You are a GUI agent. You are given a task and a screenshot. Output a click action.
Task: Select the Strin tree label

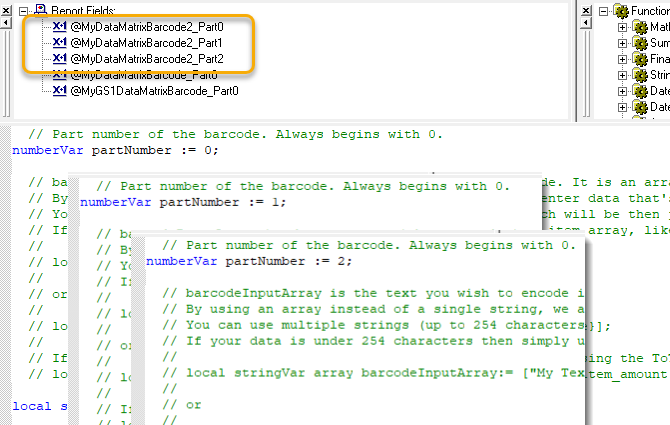(x=660, y=75)
